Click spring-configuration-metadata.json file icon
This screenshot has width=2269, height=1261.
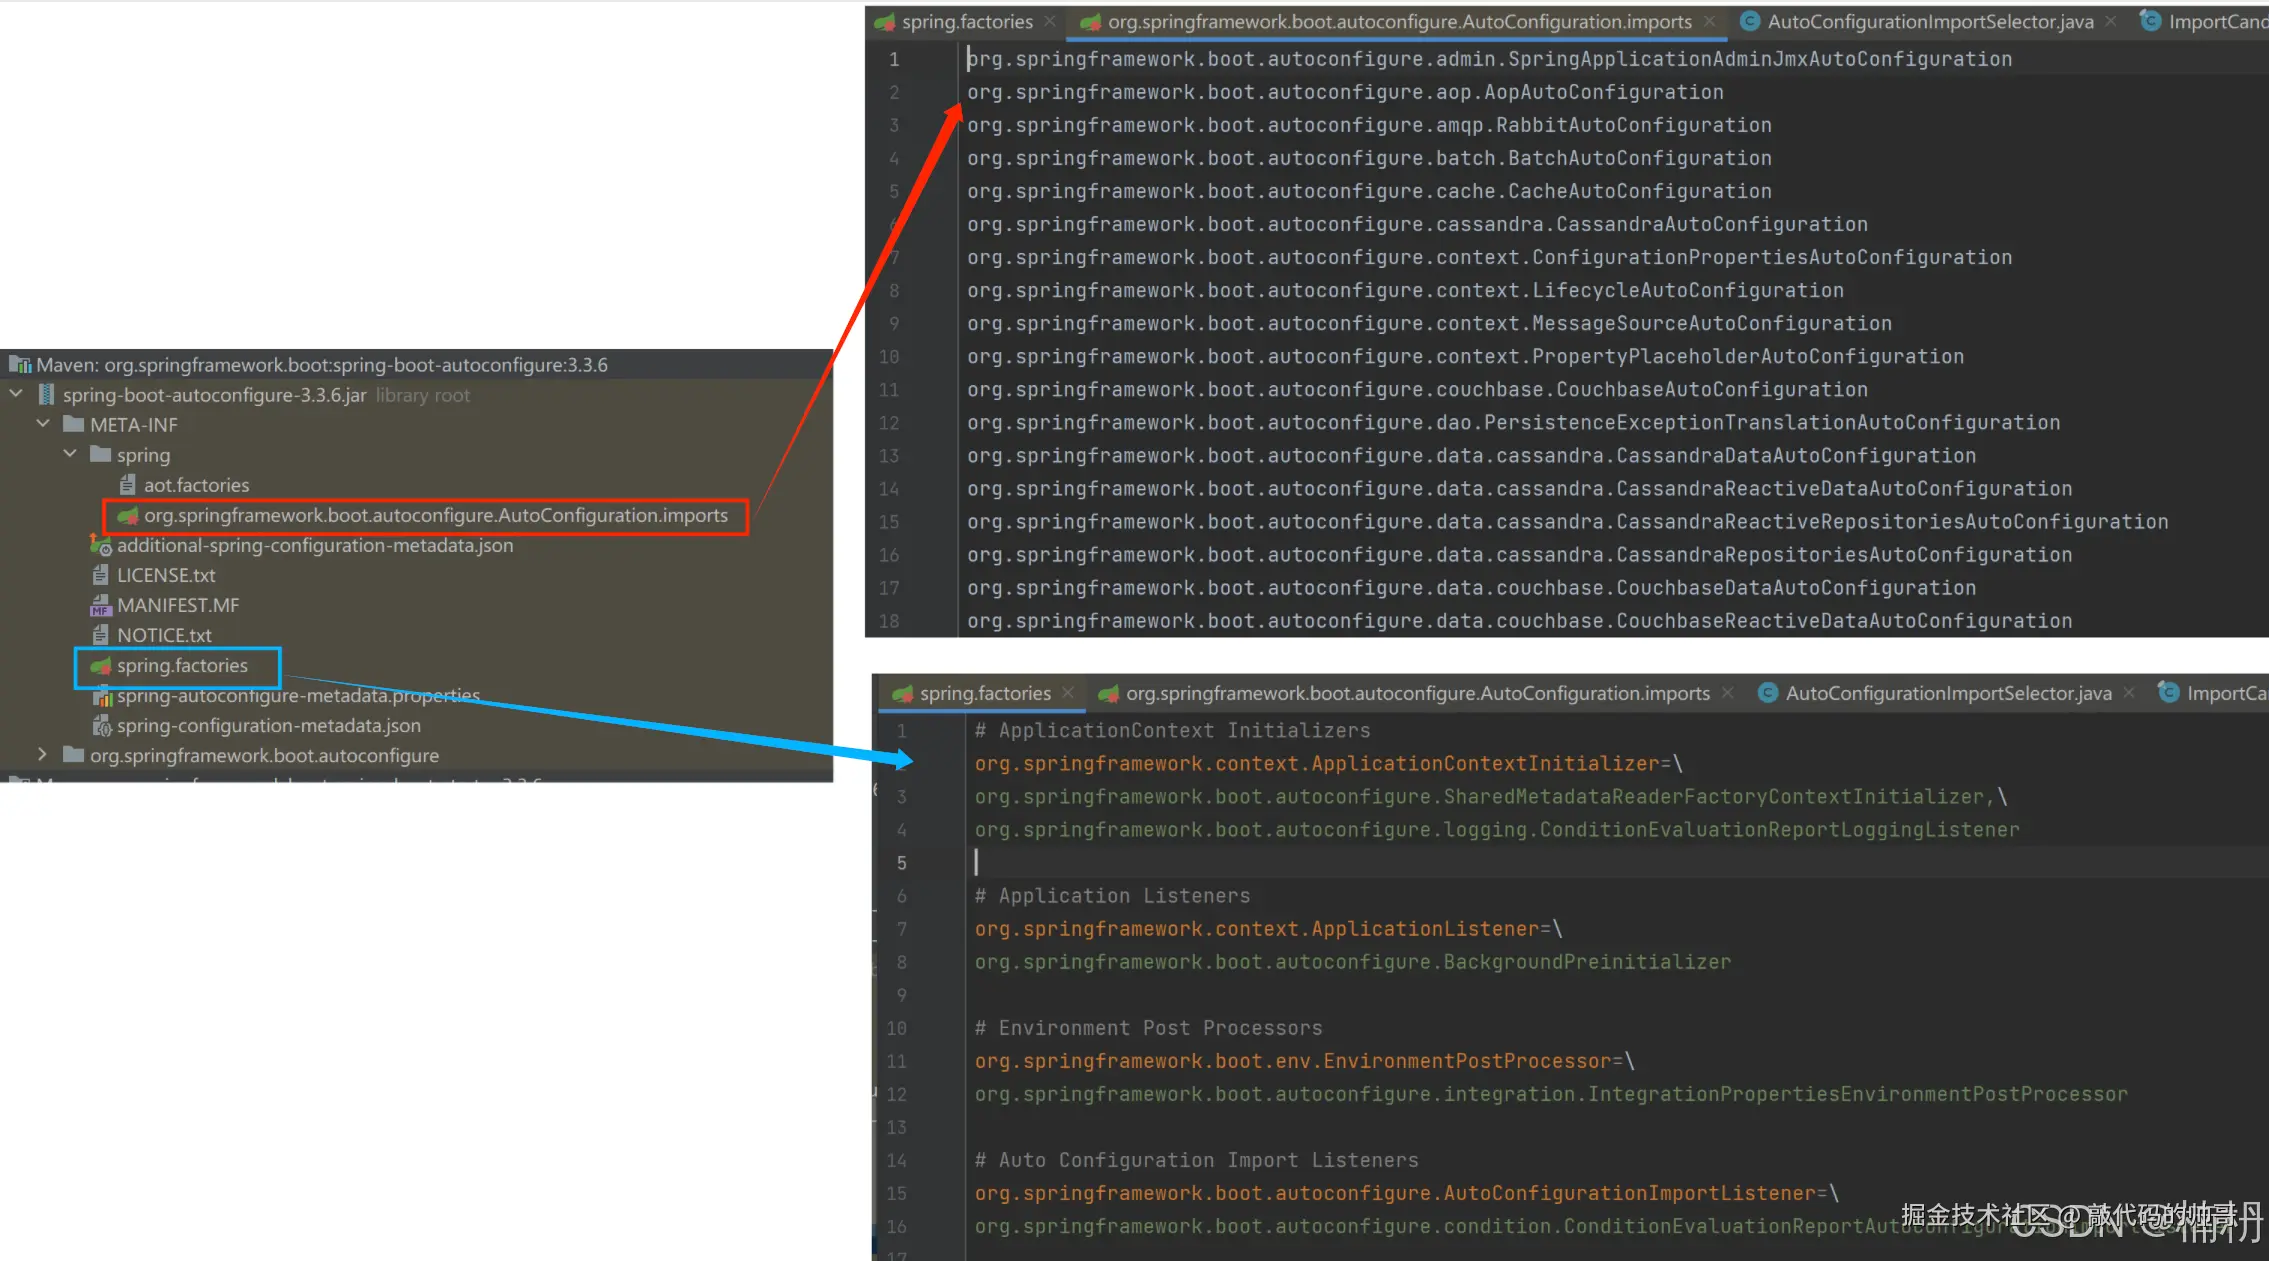click(100, 726)
